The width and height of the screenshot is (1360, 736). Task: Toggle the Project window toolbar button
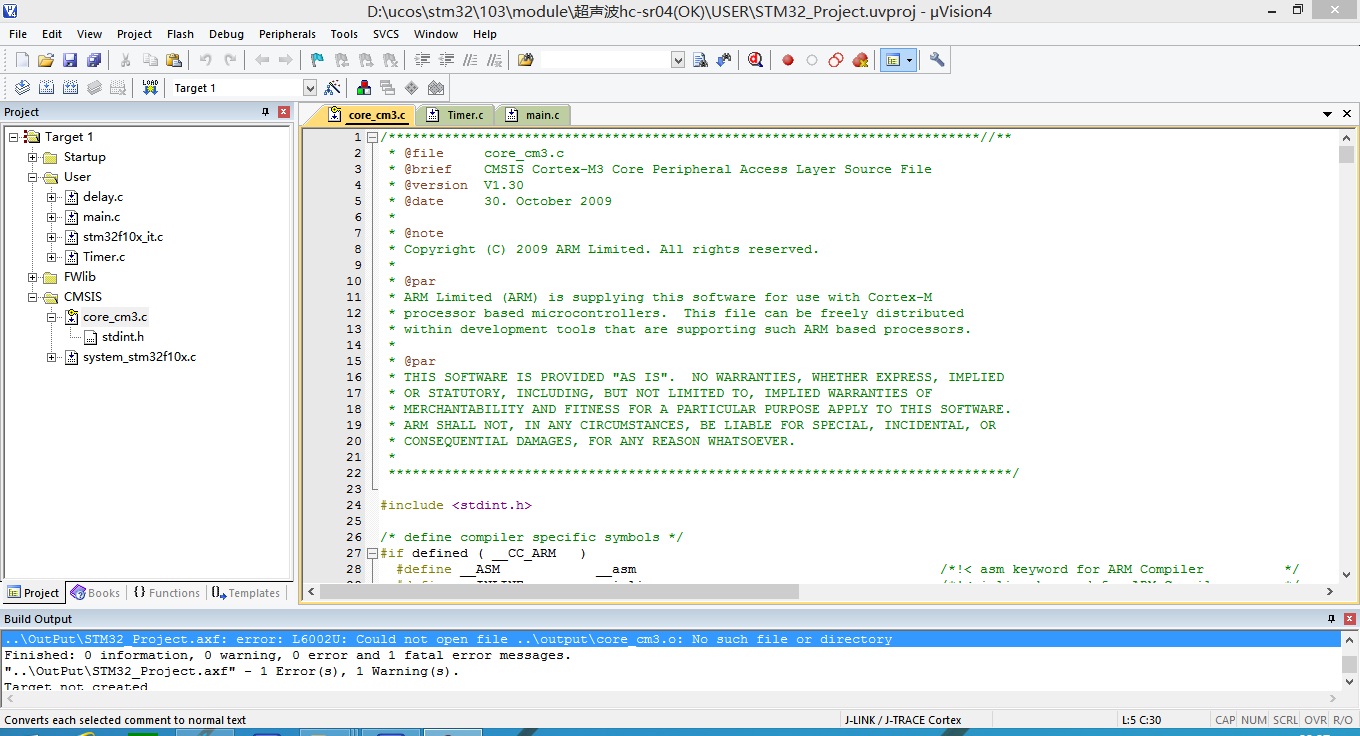(892, 60)
